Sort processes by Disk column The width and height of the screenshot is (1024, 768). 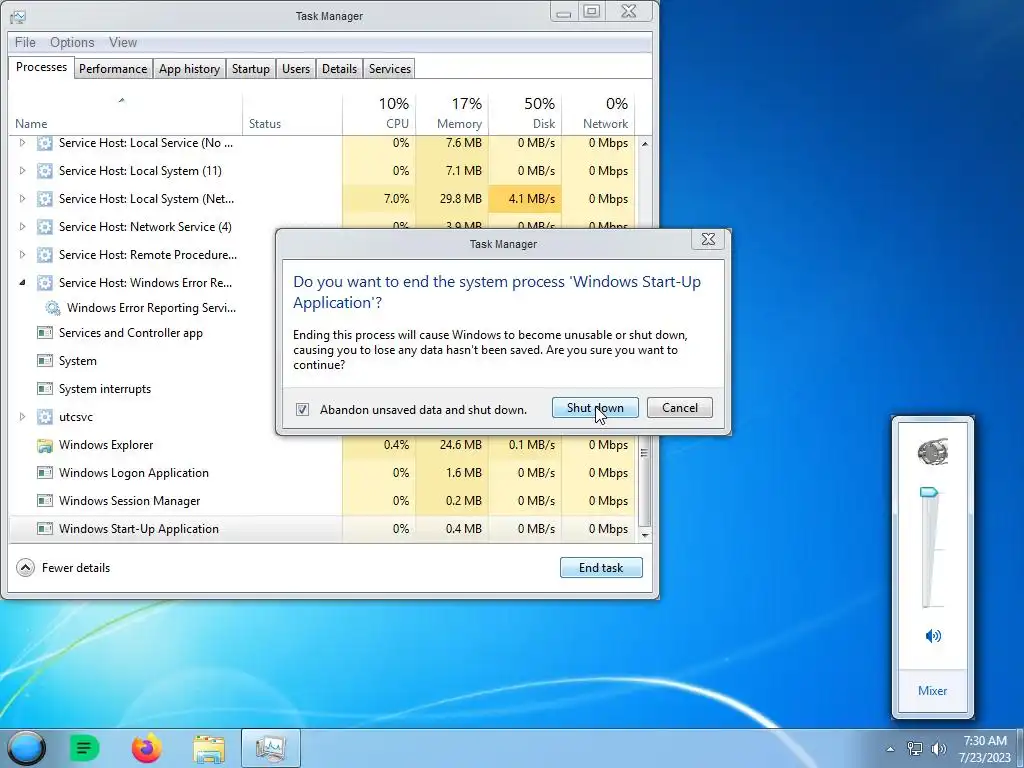(526, 112)
